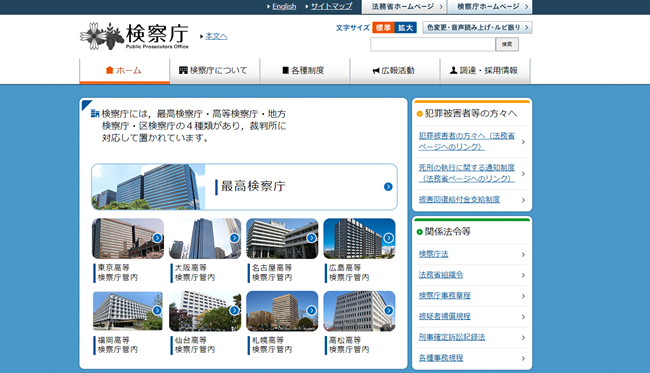The height and width of the screenshot is (373, 650).
Task: Click the 札幌高等検察庁管内 caption text
Action: pyautogui.click(x=272, y=345)
